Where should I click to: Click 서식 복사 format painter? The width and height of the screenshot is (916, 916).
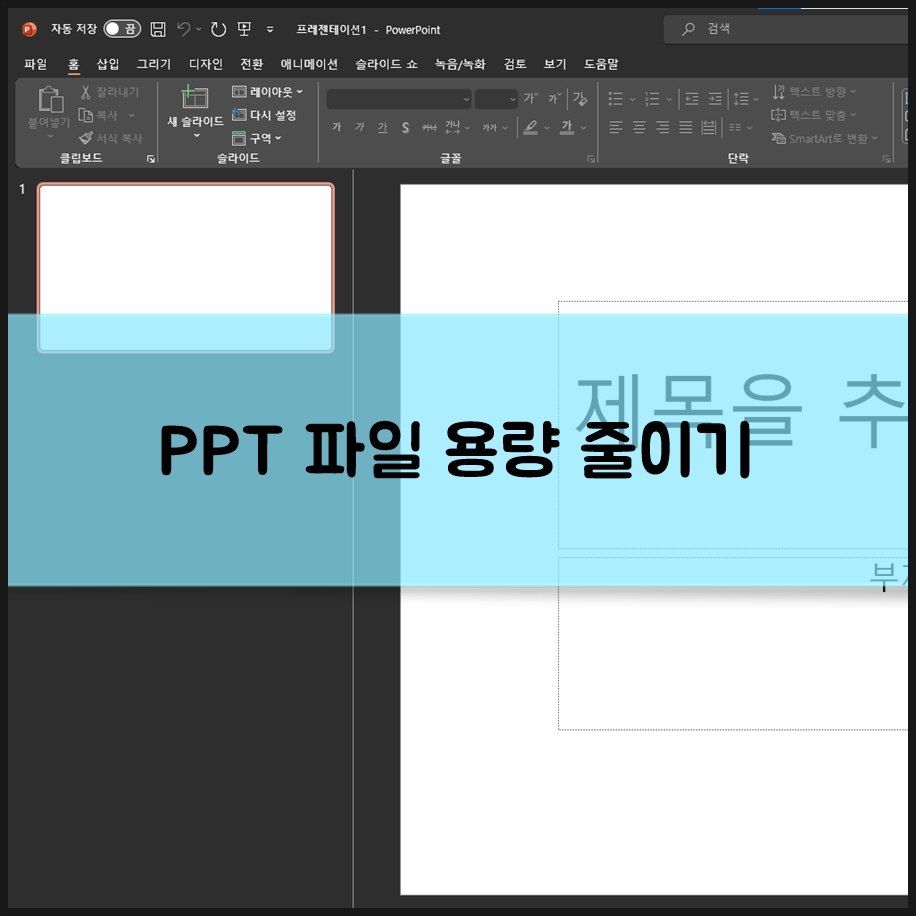pos(111,138)
